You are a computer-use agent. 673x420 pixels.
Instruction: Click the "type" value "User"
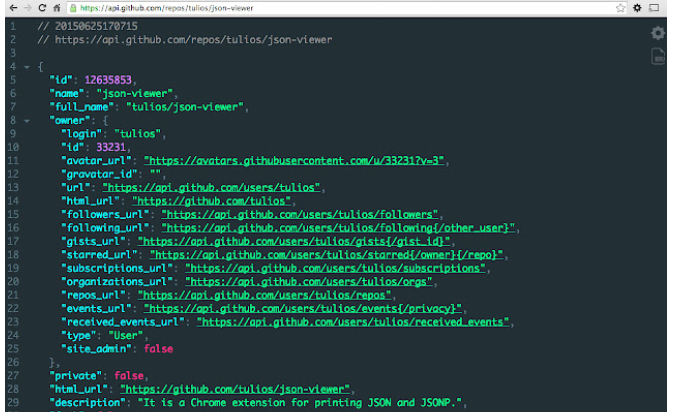tap(125, 335)
